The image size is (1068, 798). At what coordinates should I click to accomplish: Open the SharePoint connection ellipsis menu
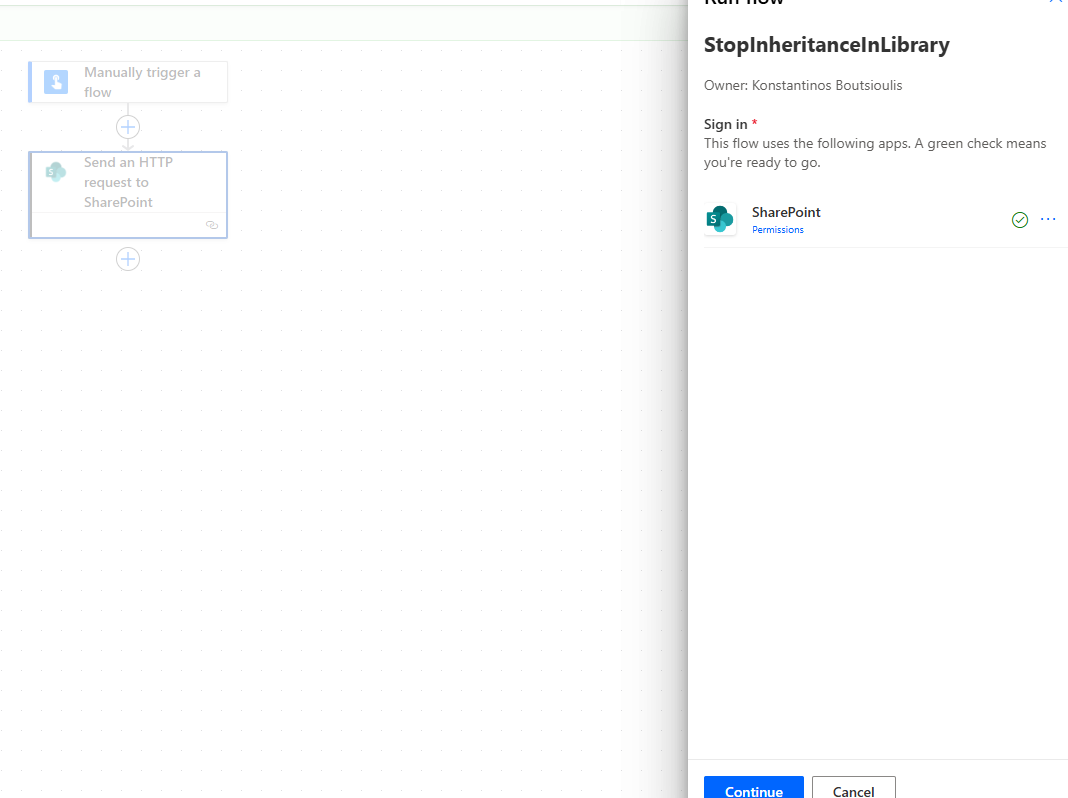coord(1048,220)
